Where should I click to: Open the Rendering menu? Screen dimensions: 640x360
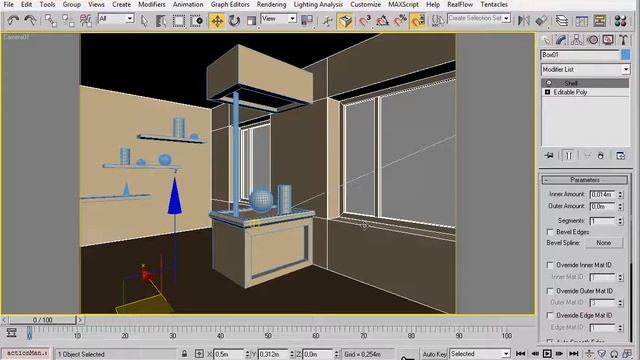point(271,4)
